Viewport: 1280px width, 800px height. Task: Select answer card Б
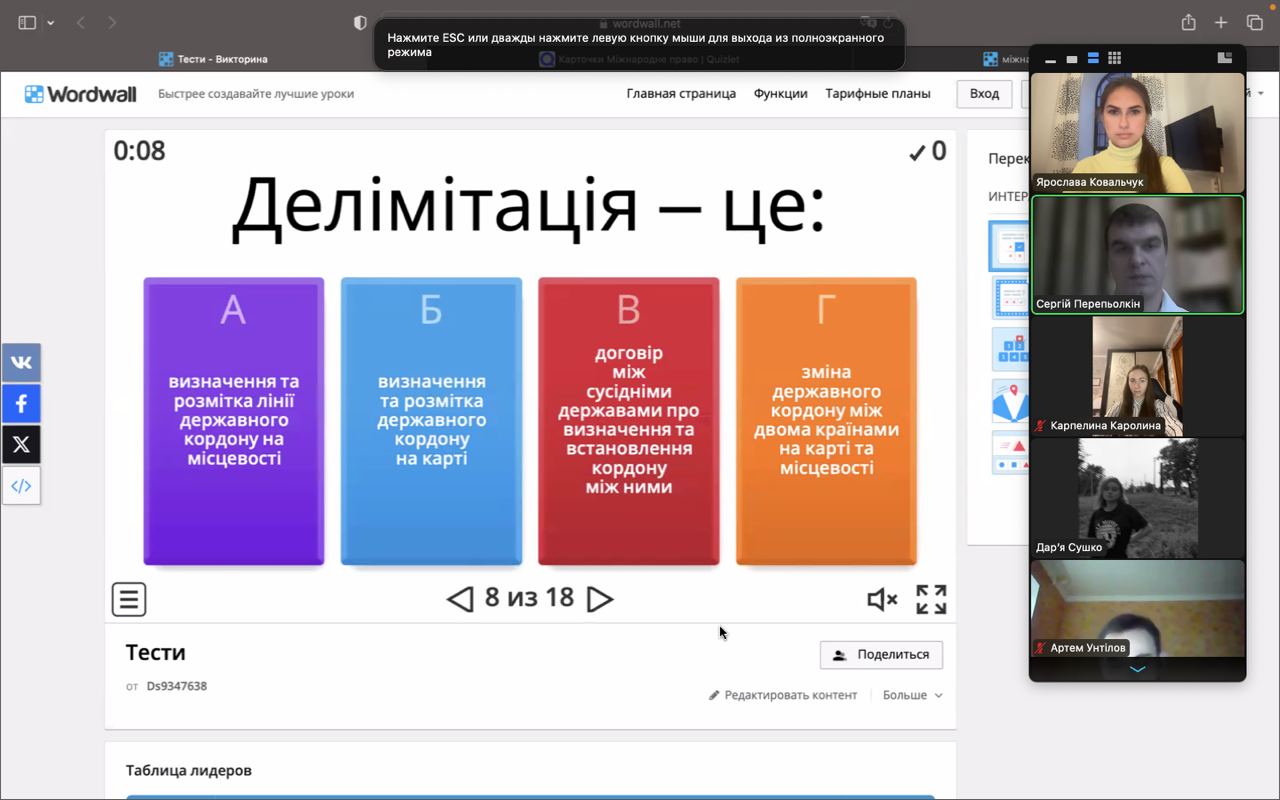coord(431,421)
